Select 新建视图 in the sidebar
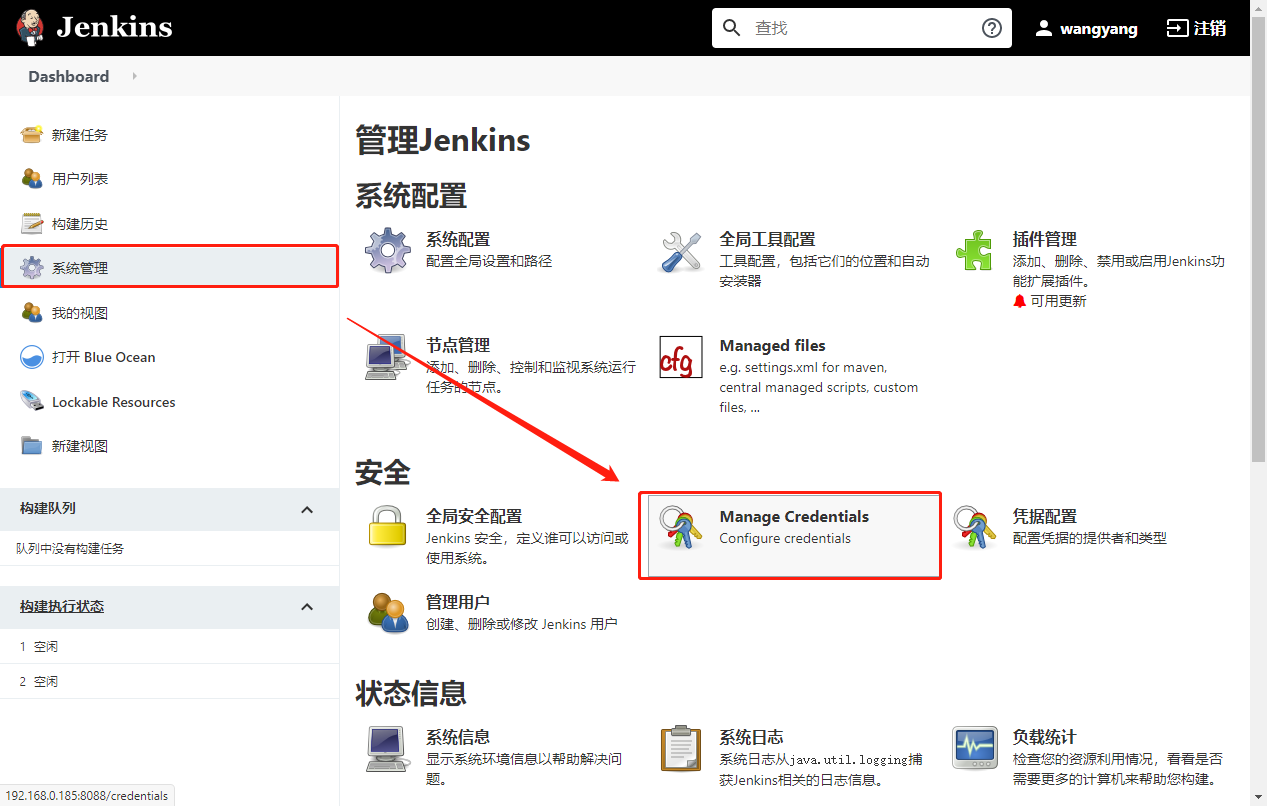Viewport: 1267px width, 806px height. (80, 446)
